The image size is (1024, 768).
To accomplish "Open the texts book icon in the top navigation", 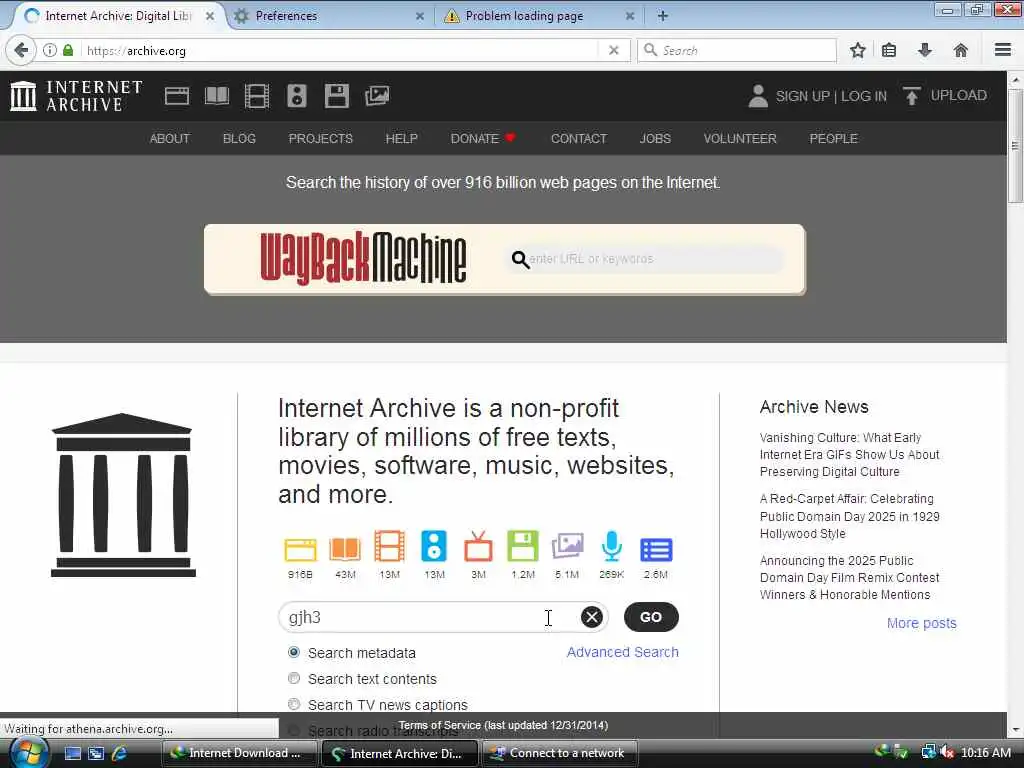I will (x=217, y=96).
